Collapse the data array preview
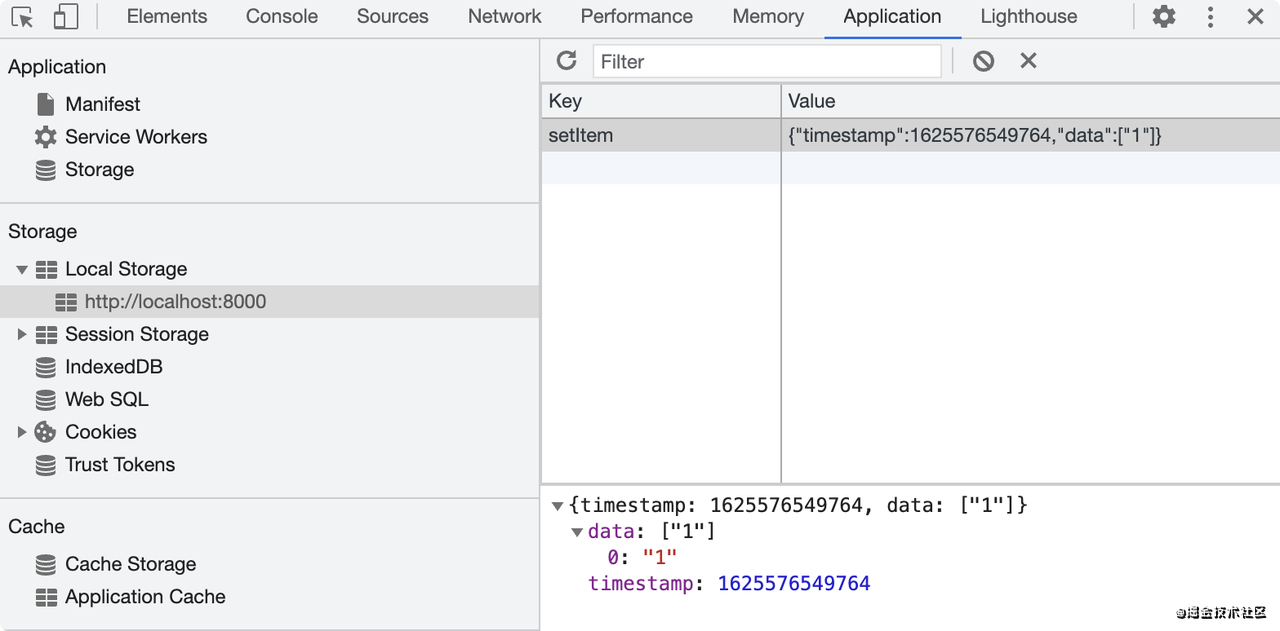 577,532
